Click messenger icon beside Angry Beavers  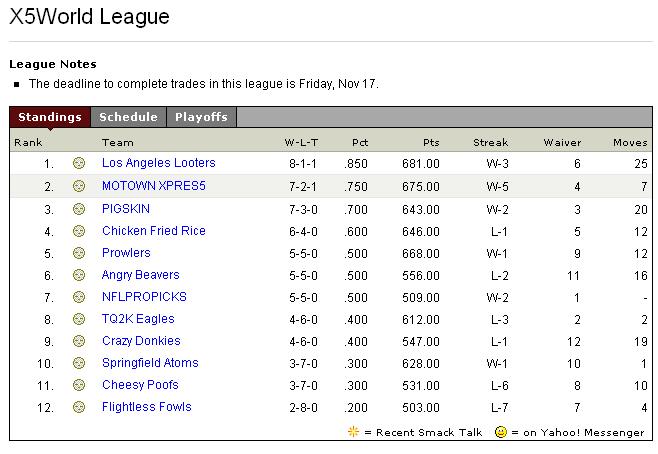point(79,275)
